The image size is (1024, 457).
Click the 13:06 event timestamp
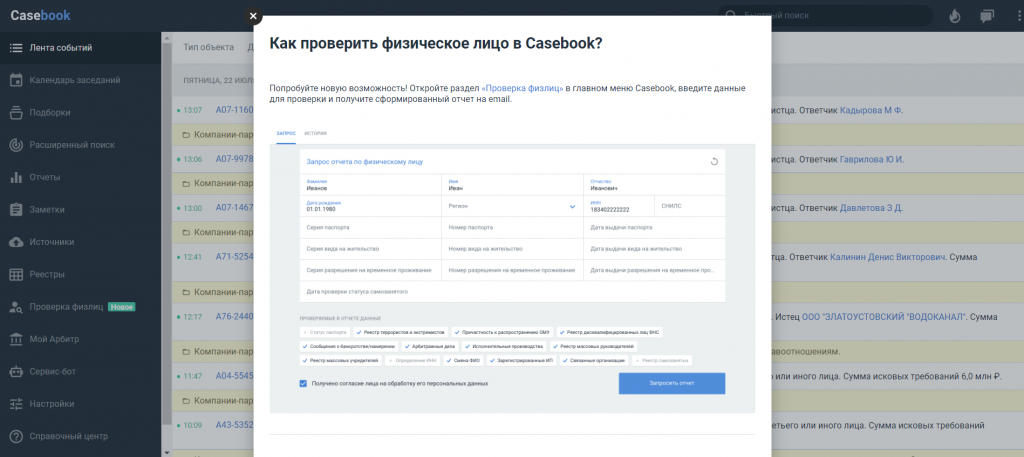(193, 159)
